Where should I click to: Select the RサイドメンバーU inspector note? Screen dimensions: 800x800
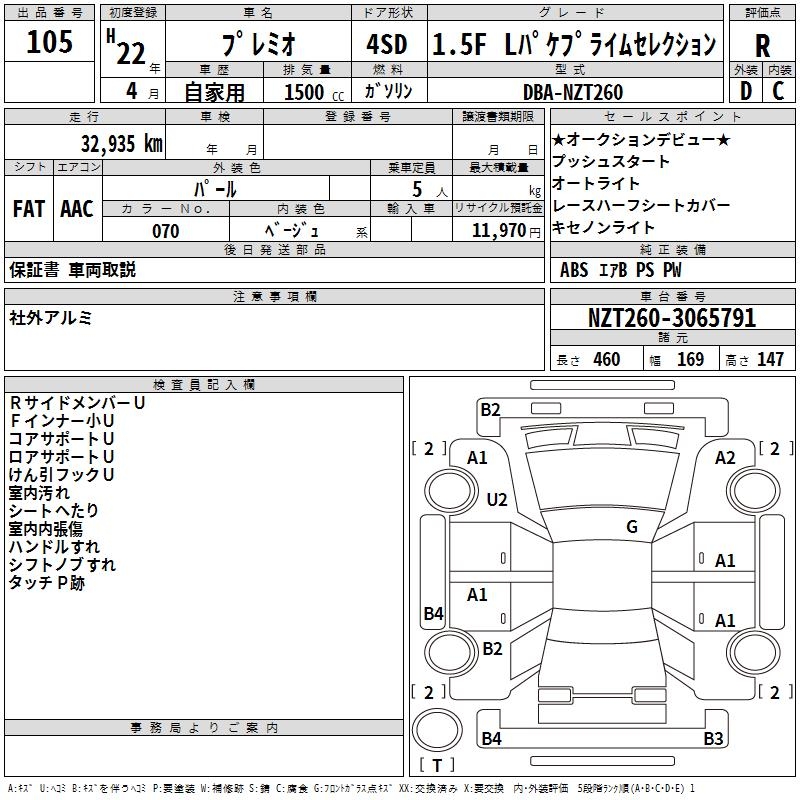pos(77,403)
